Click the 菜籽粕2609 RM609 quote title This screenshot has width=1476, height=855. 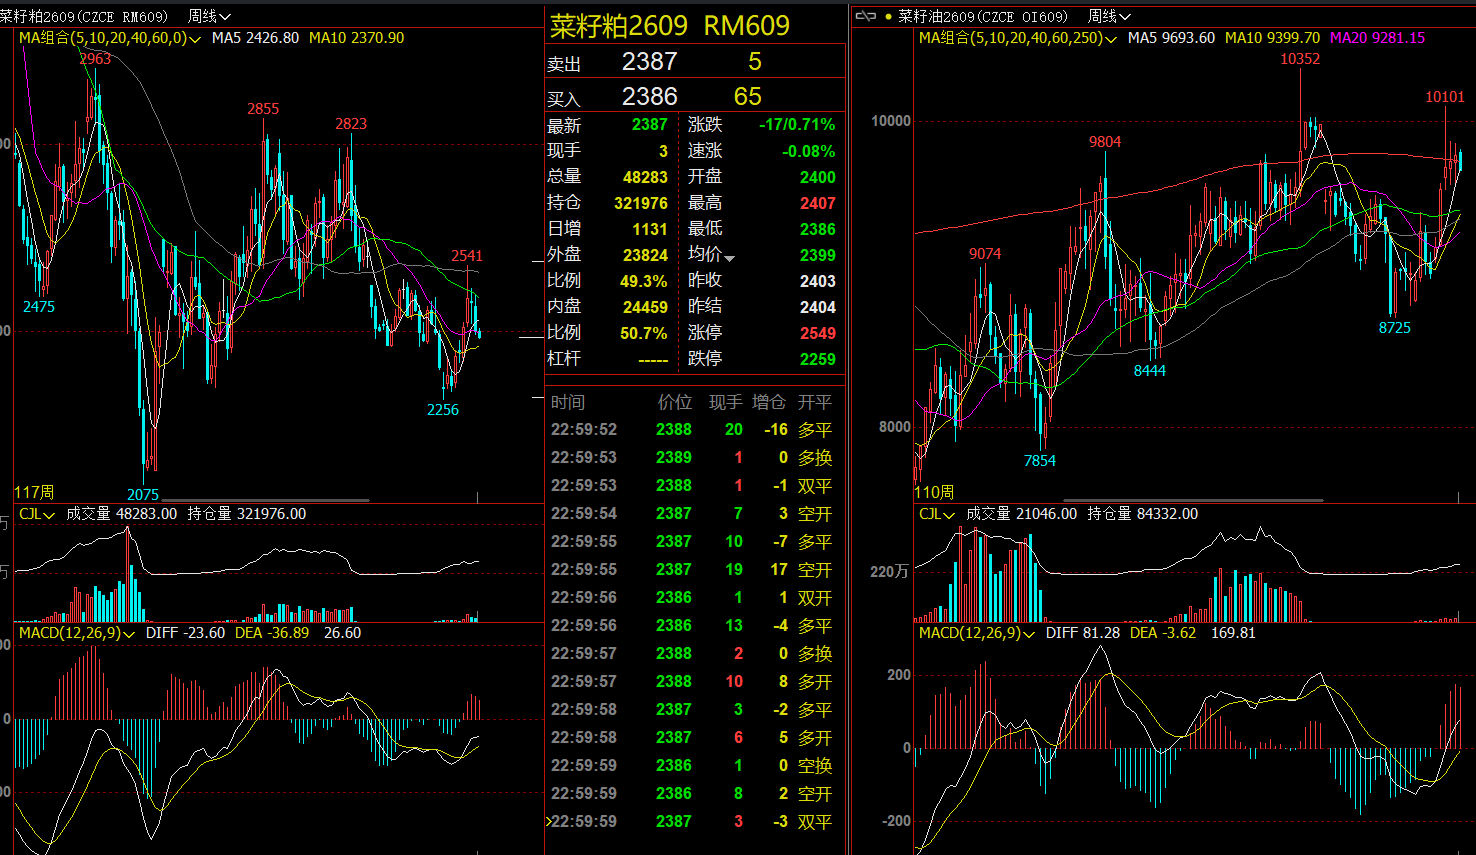tap(670, 26)
